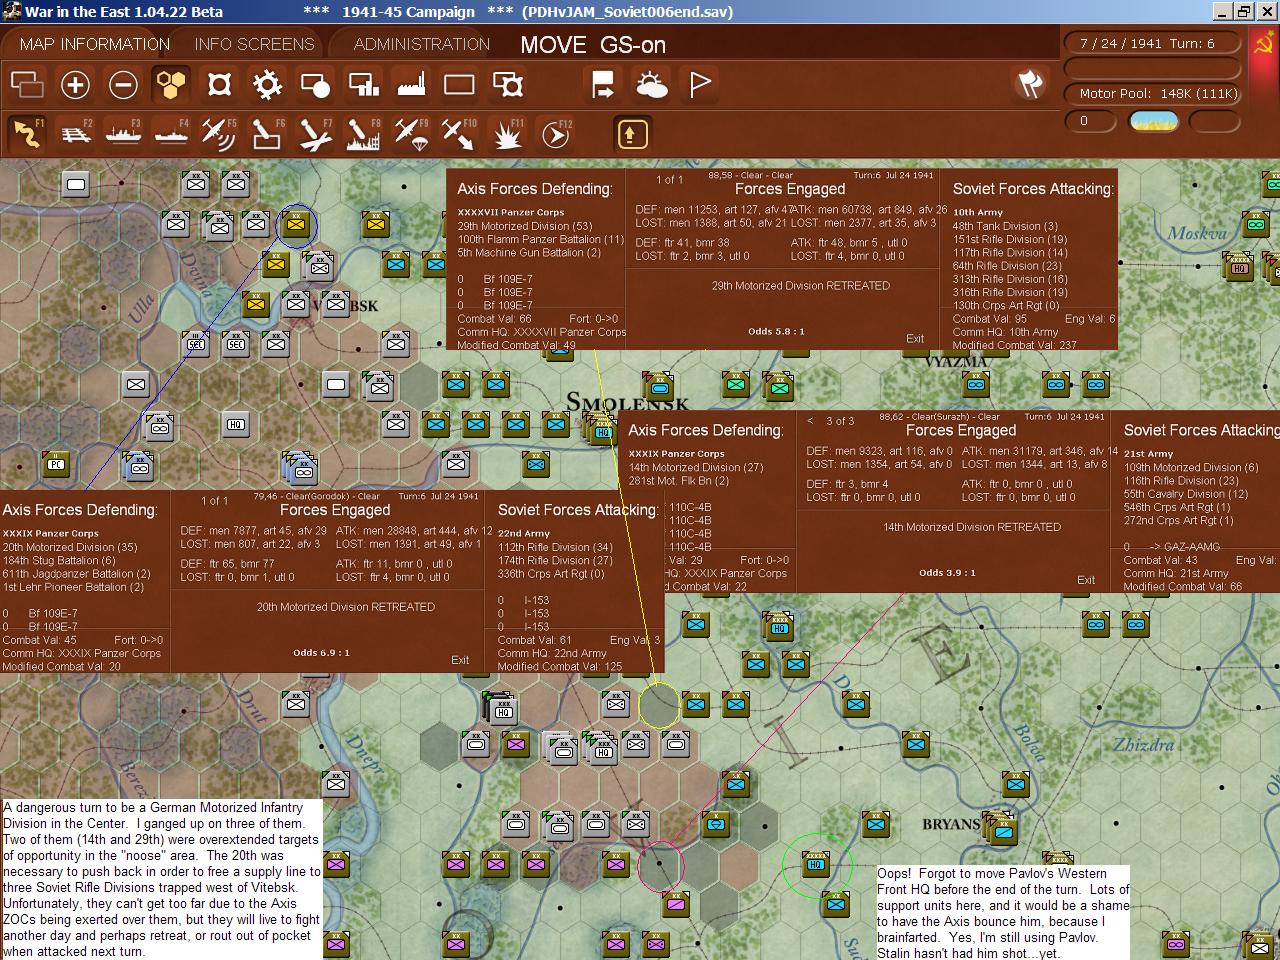Select the F1 move mode

27,133
